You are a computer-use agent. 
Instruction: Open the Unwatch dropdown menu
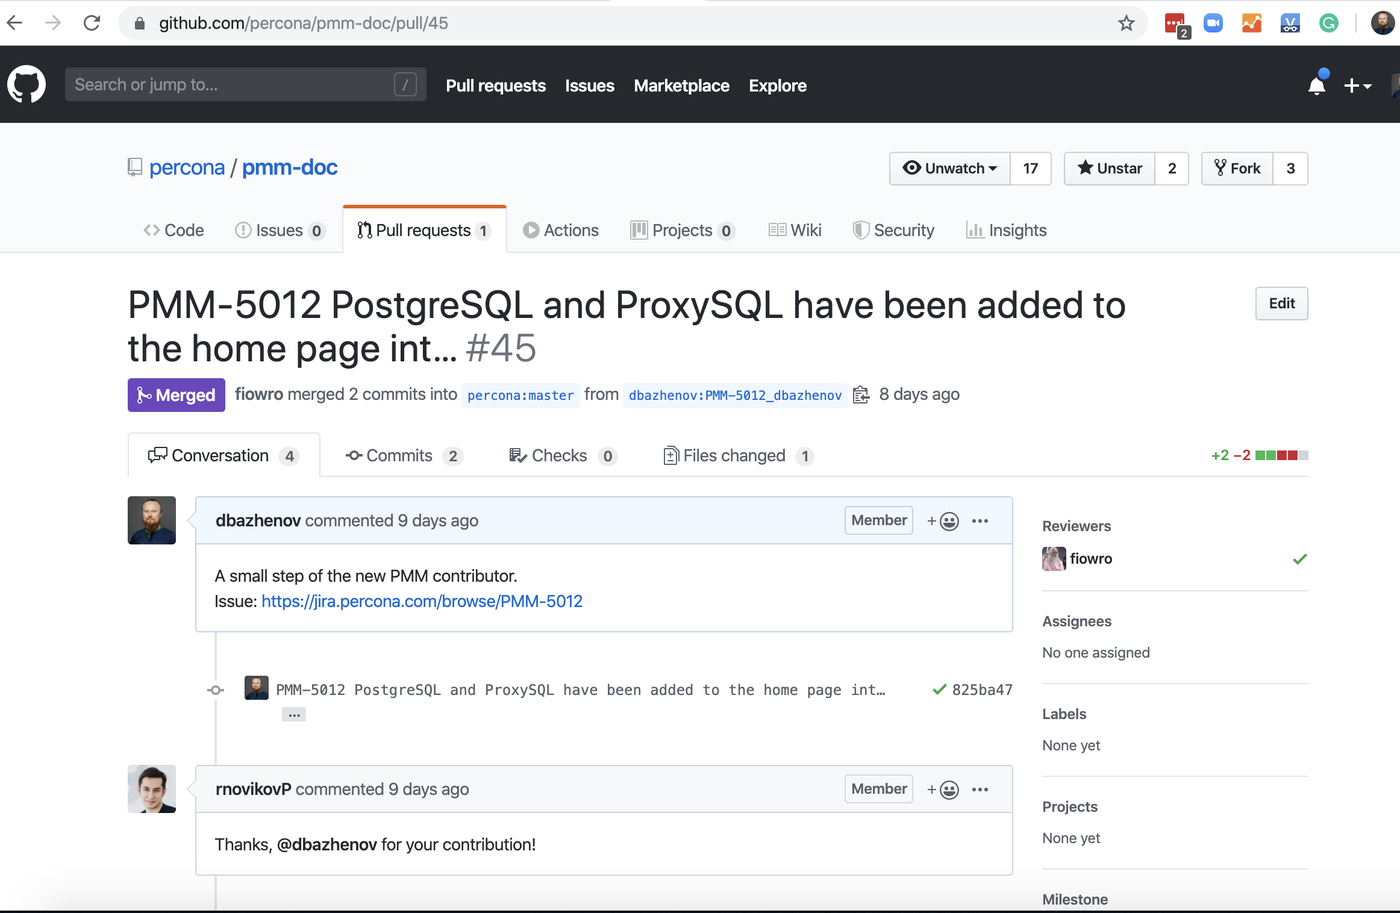948,168
